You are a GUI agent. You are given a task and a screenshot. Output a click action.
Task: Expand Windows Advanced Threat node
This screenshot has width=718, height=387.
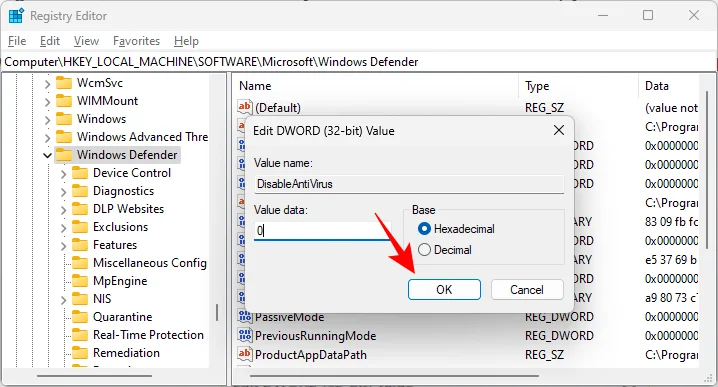(x=47, y=137)
